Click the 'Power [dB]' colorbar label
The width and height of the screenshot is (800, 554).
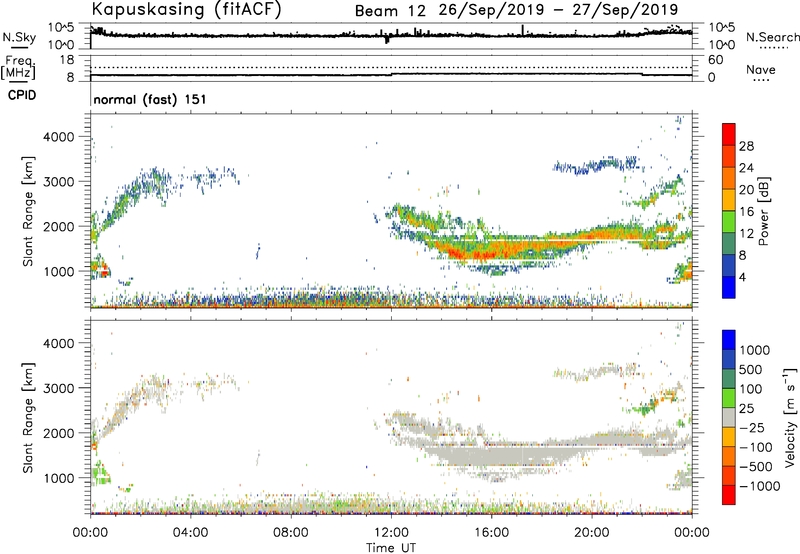(x=764, y=211)
